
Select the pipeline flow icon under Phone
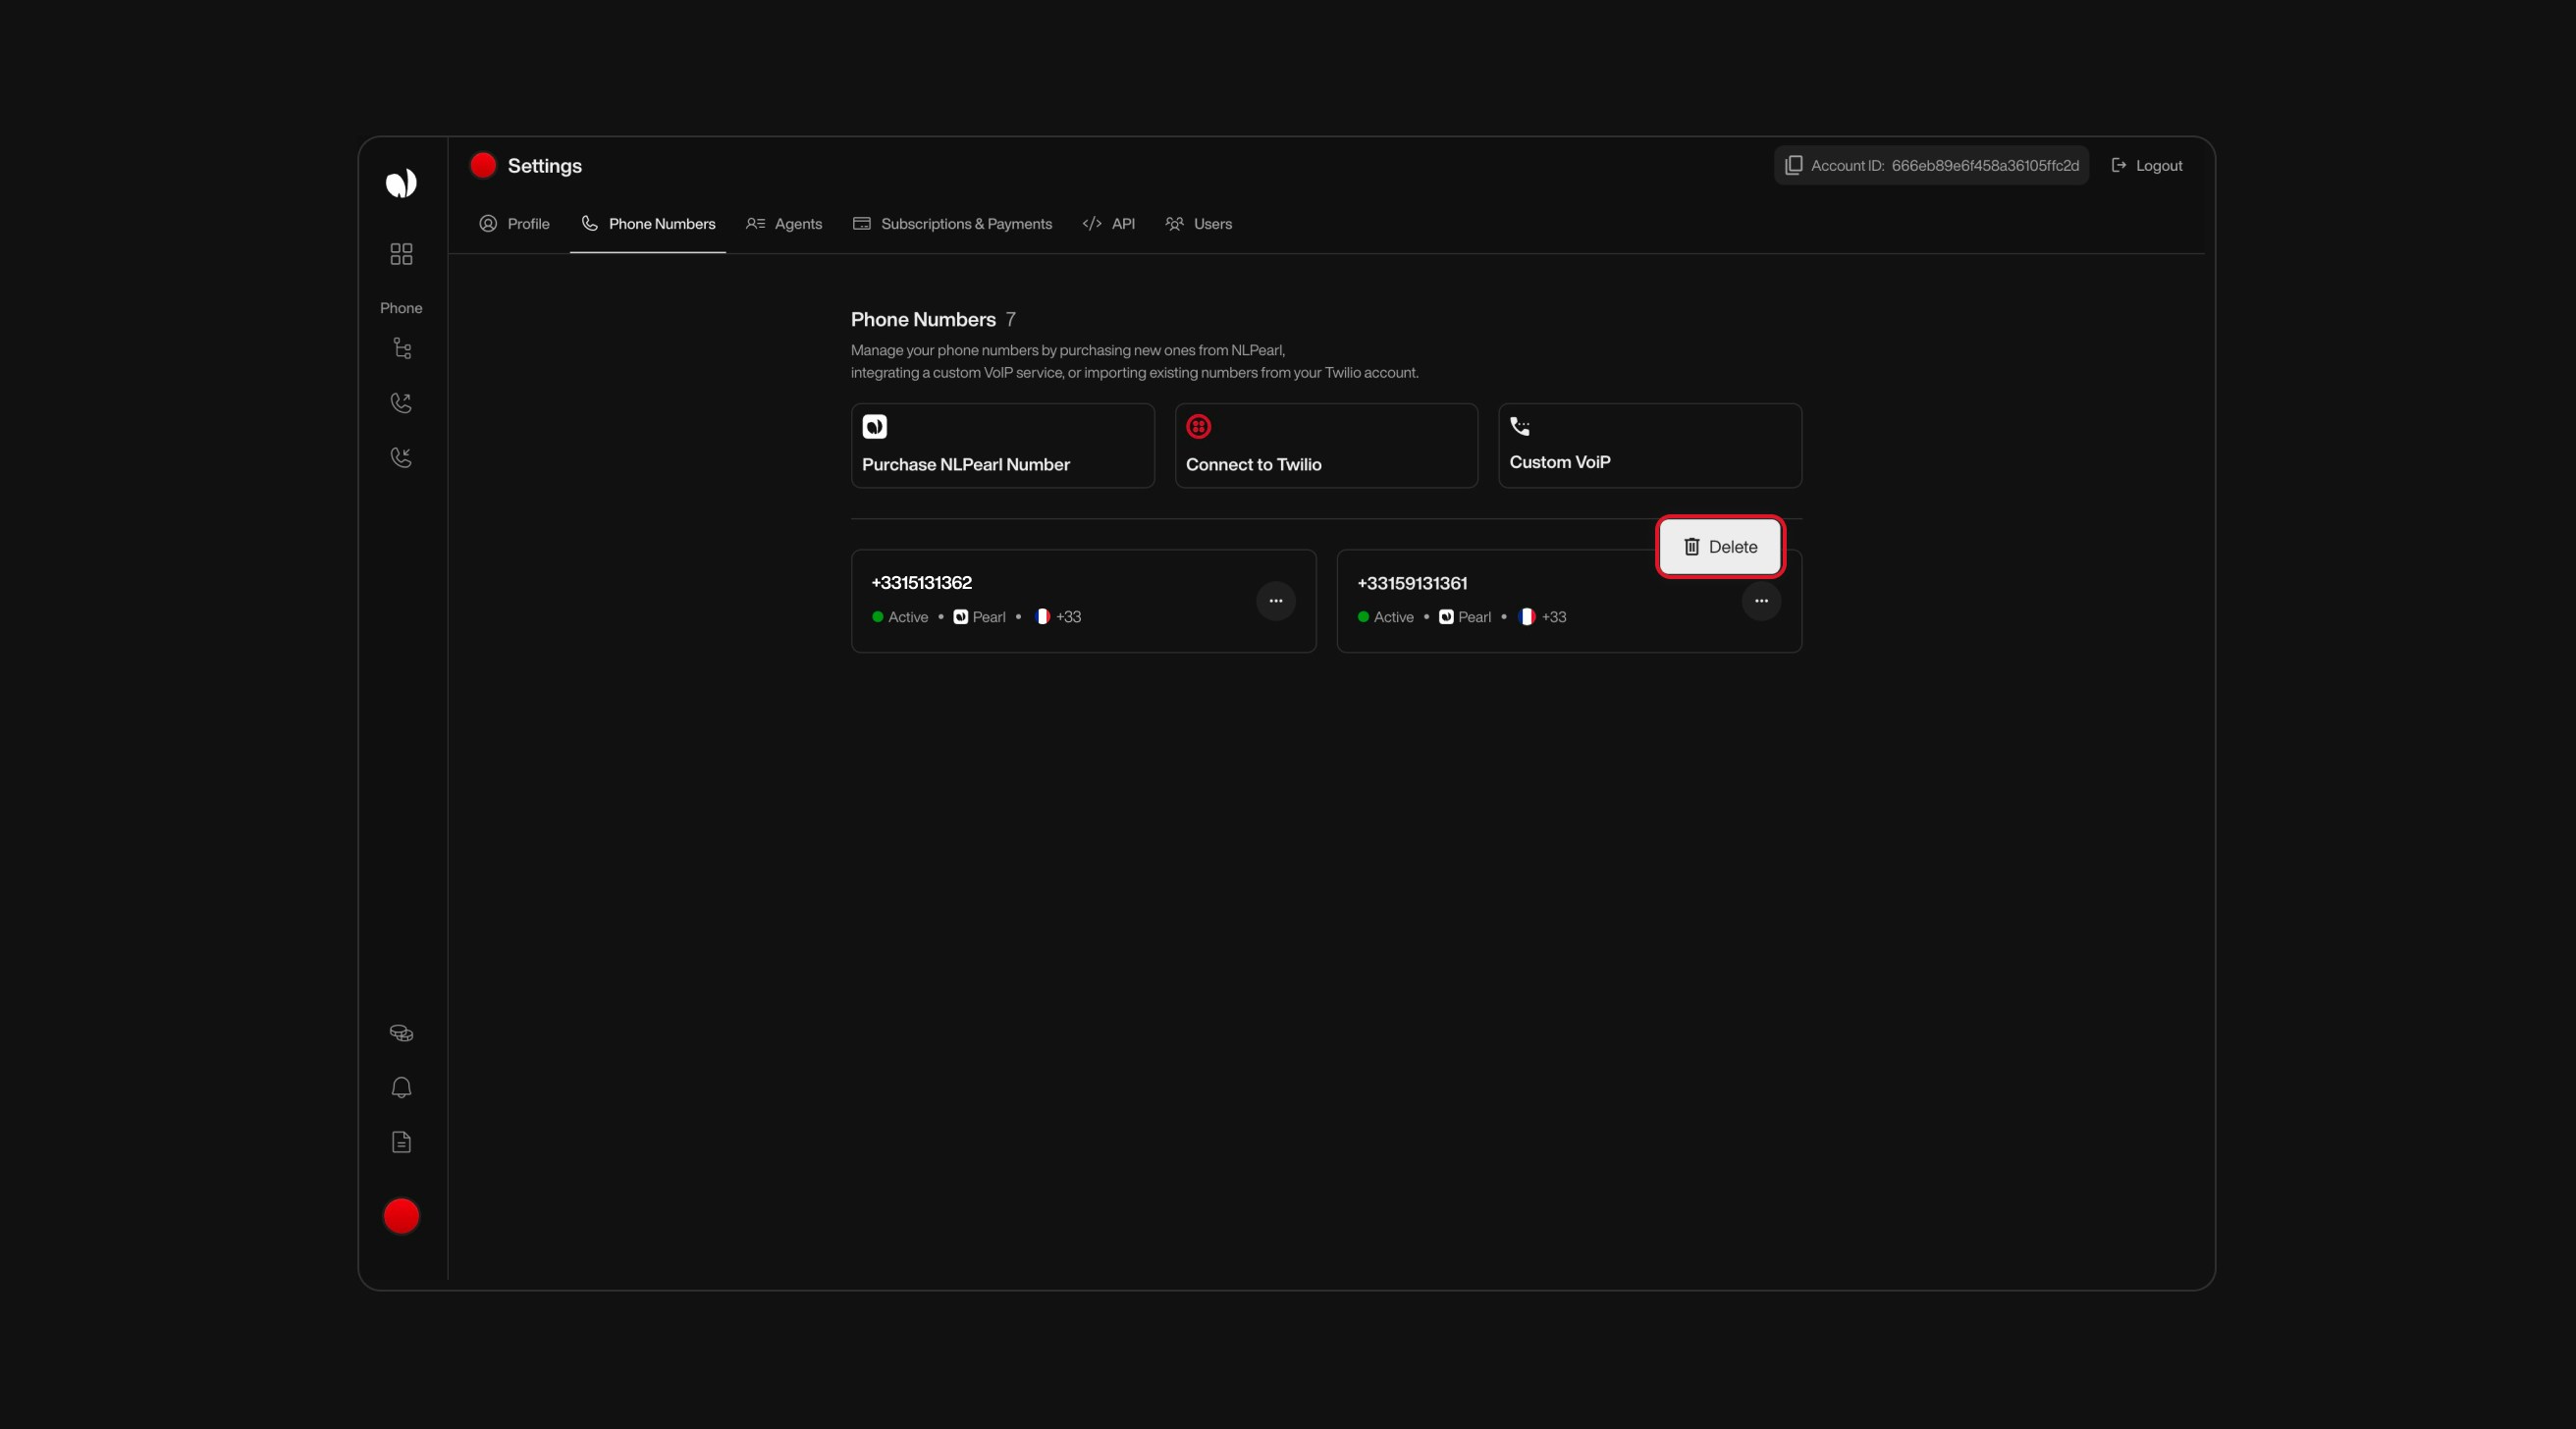401,347
